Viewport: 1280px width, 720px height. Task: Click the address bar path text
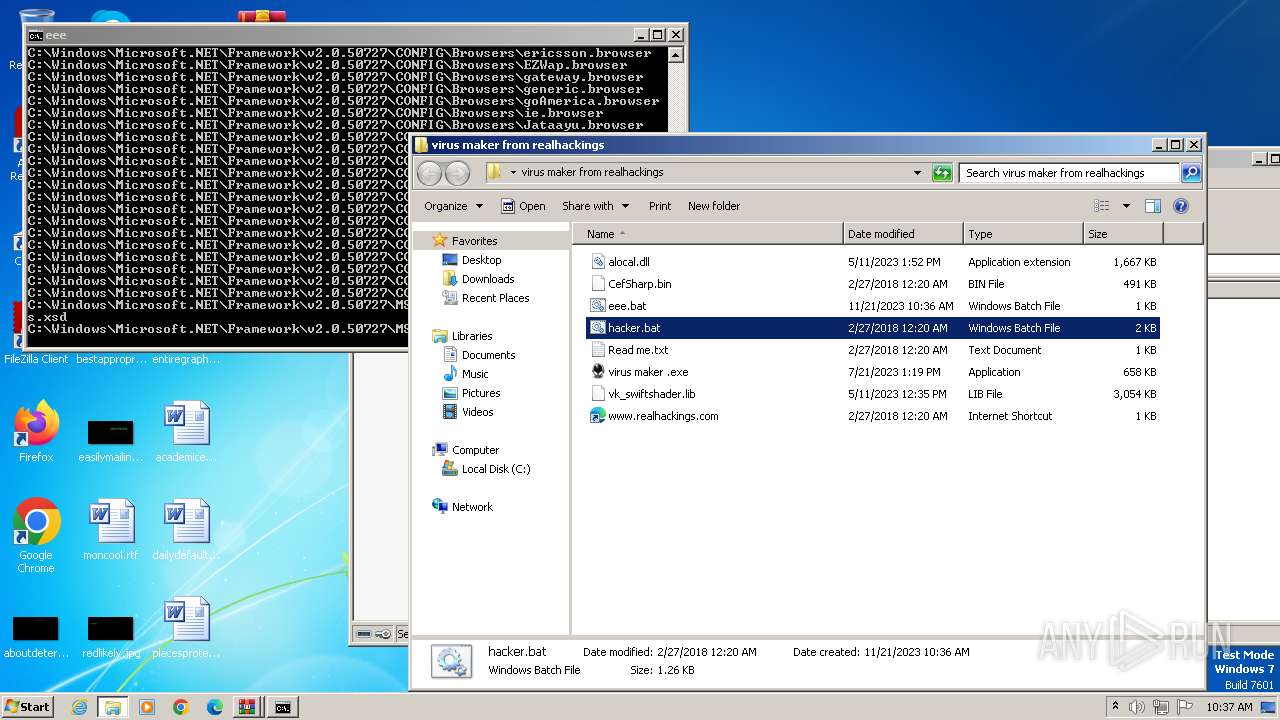pos(592,172)
